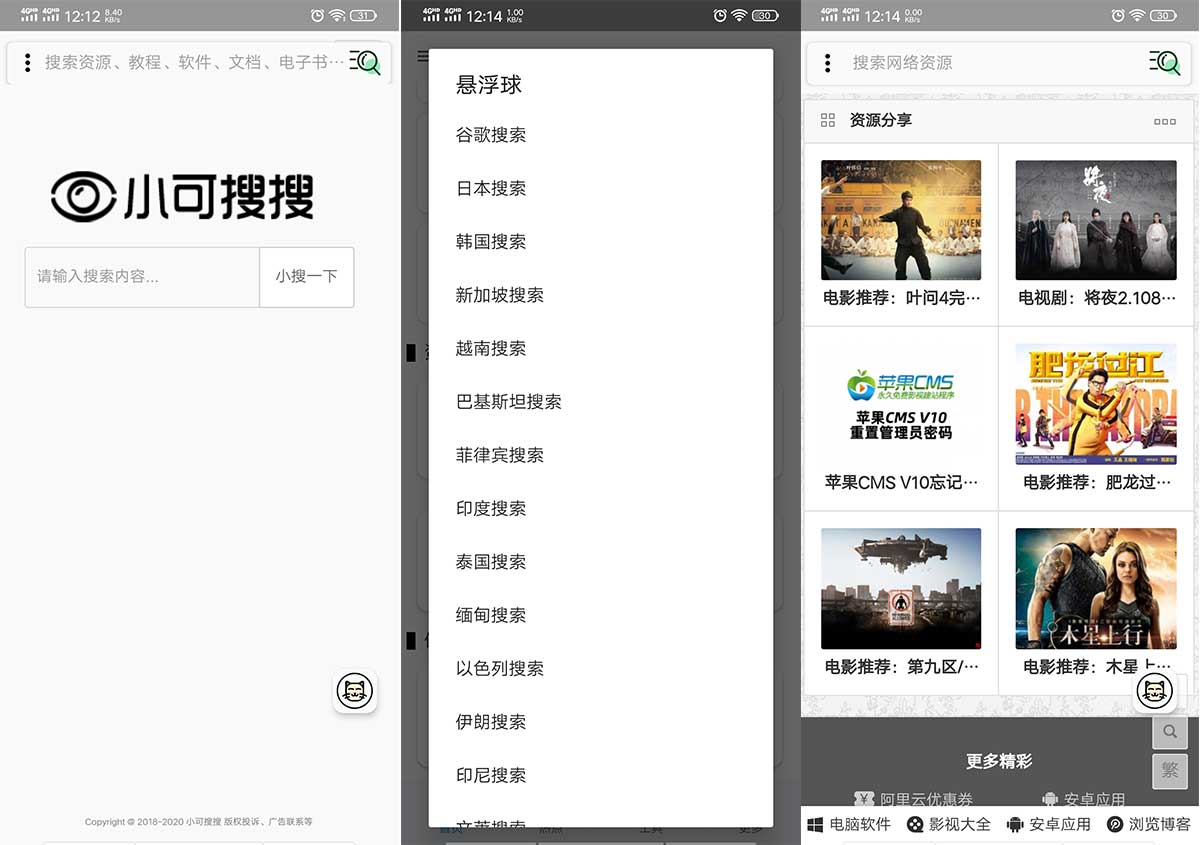This screenshot has width=1200, height=845.
Task: Open three-dot menu in left phone search bar
Action: click(x=27, y=63)
